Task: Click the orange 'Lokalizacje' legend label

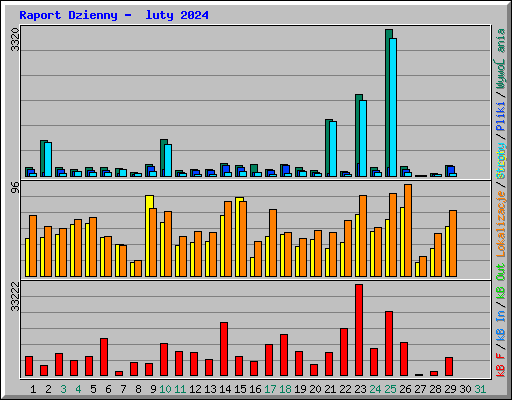Action: point(501,224)
